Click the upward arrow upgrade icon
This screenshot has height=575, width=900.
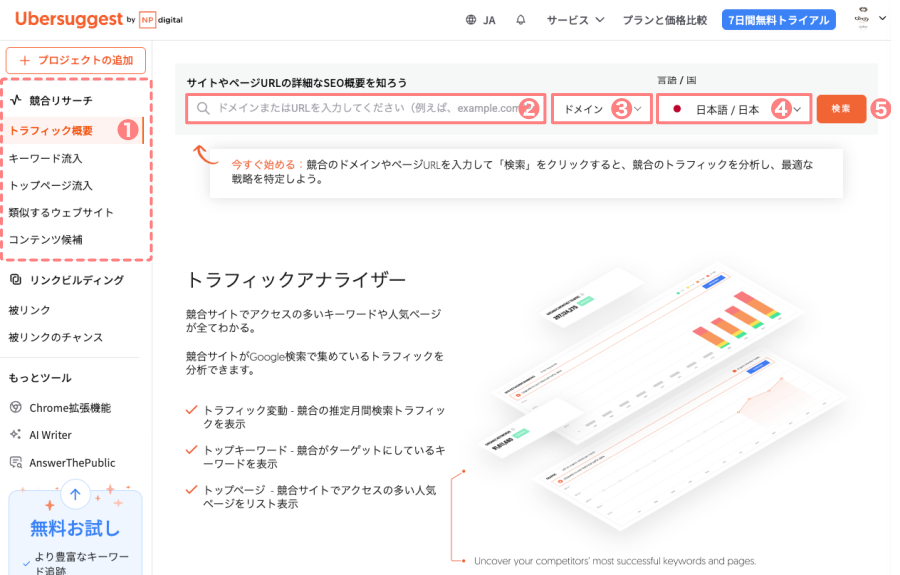coord(75,495)
